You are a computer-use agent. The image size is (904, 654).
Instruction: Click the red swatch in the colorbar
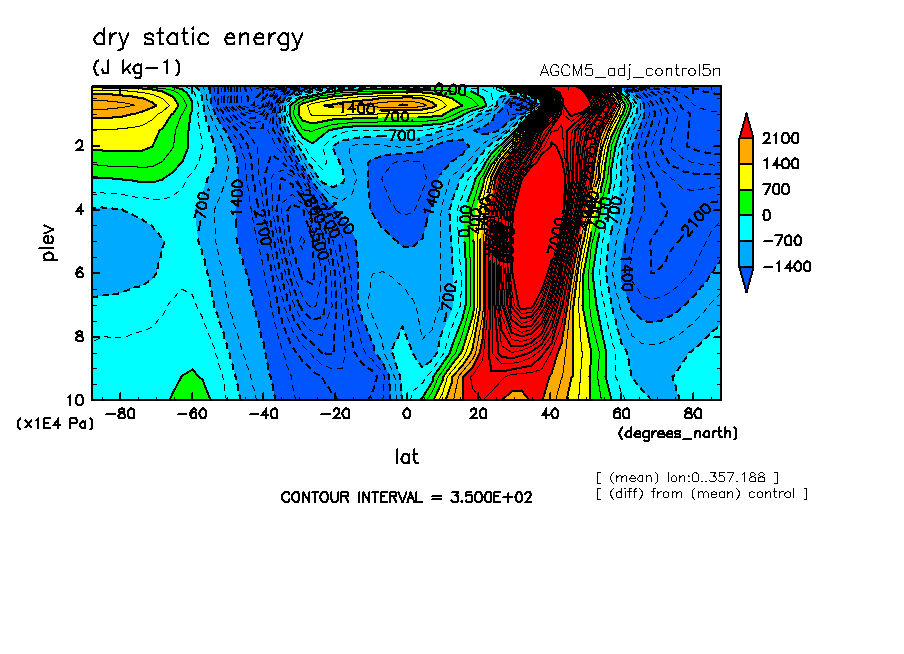746,126
